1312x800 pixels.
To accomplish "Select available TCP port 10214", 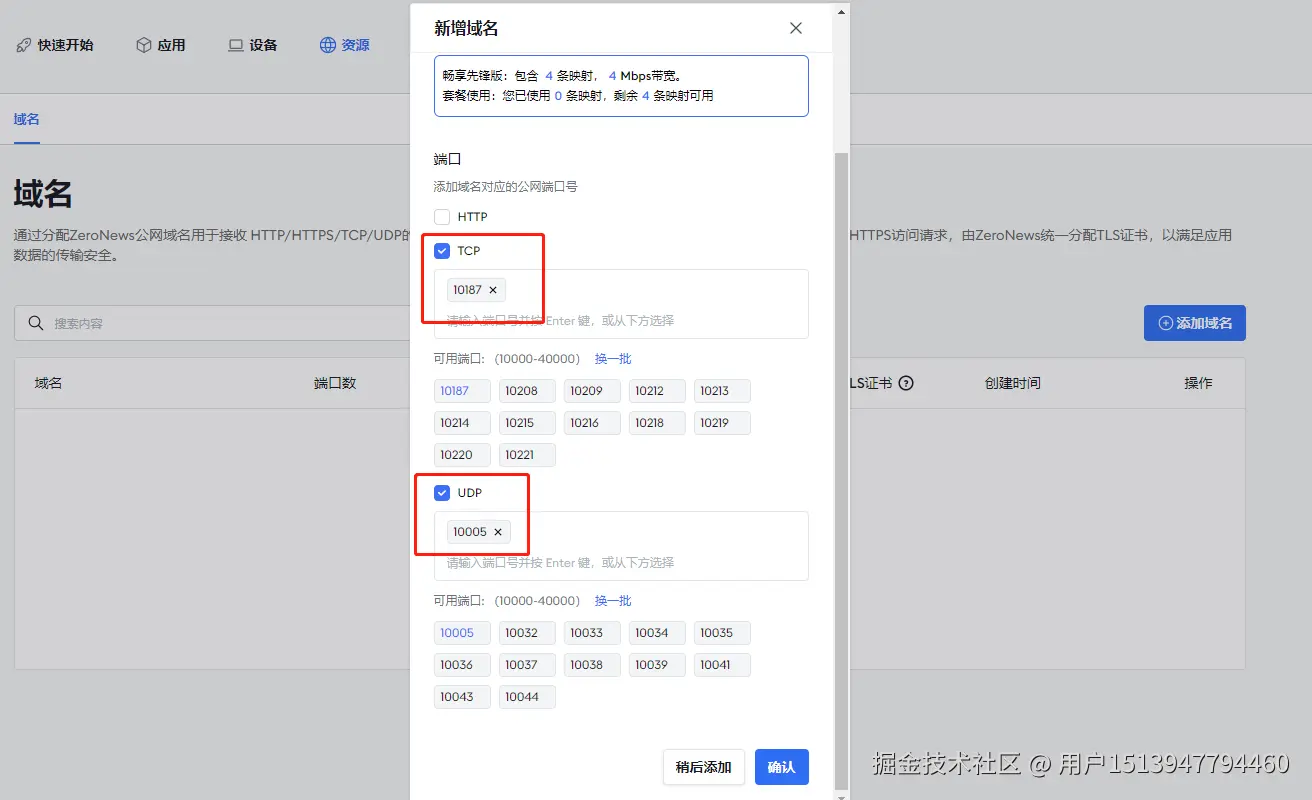I will tap(462, 423).
